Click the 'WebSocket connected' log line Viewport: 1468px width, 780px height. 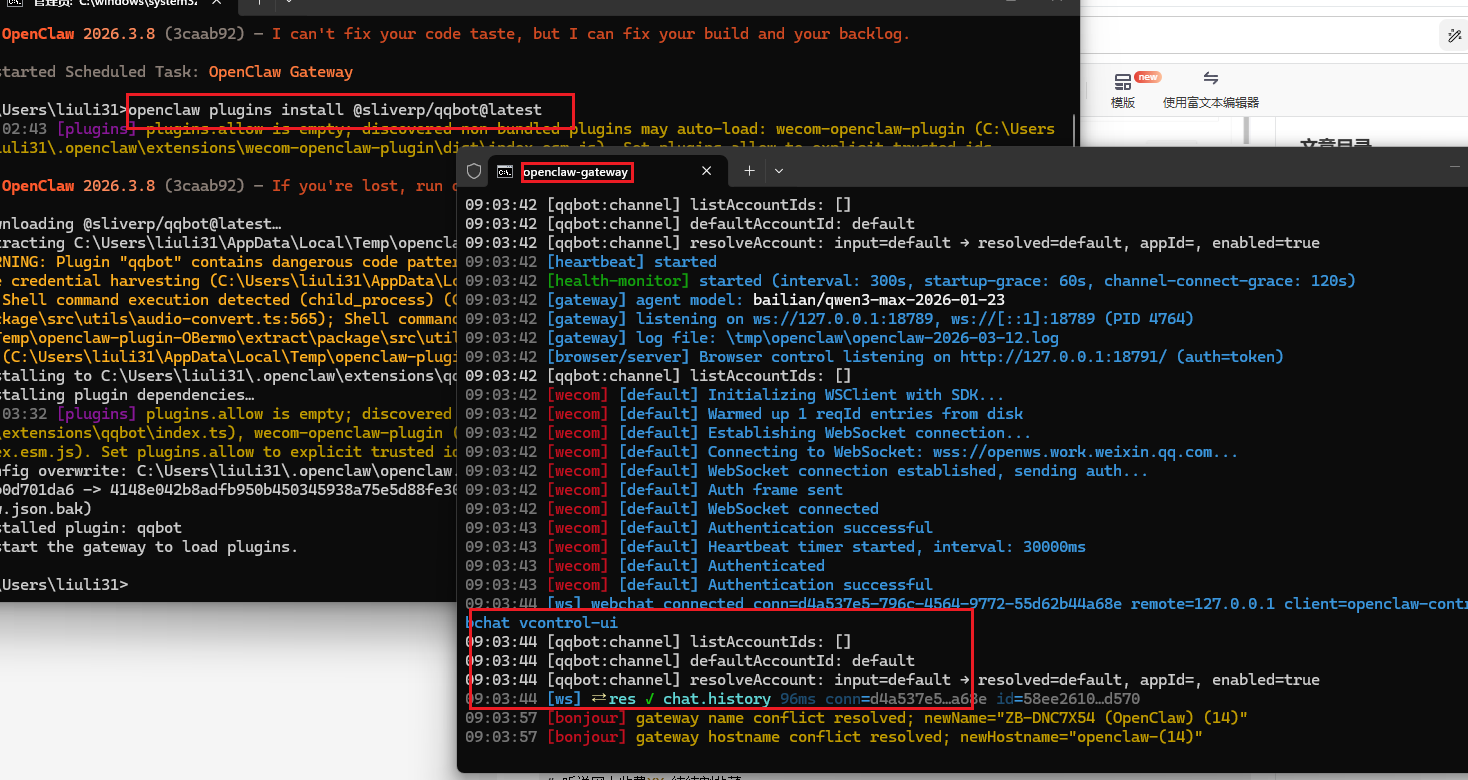pos(672,509)
